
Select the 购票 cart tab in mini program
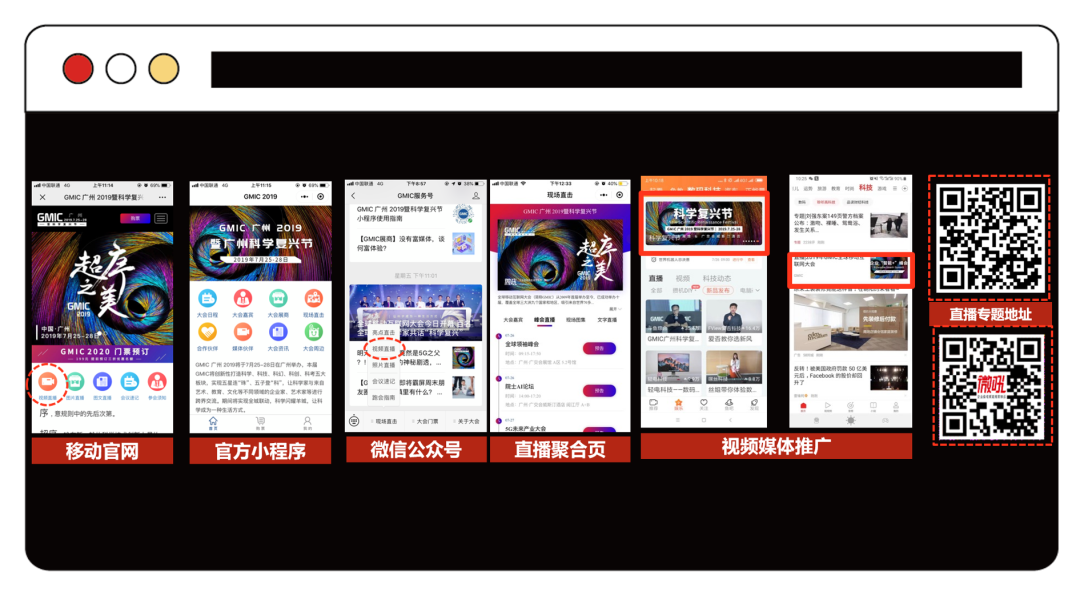(260, 423)
